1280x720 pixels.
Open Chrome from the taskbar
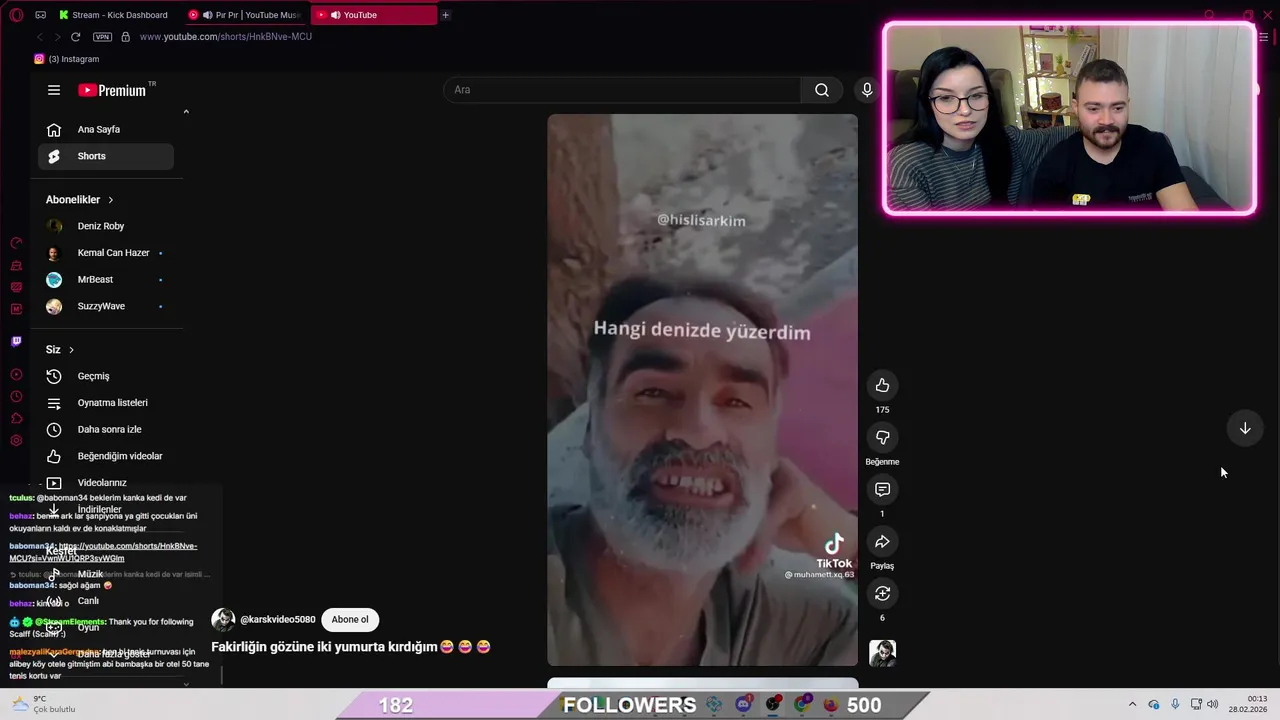point(802,704)
